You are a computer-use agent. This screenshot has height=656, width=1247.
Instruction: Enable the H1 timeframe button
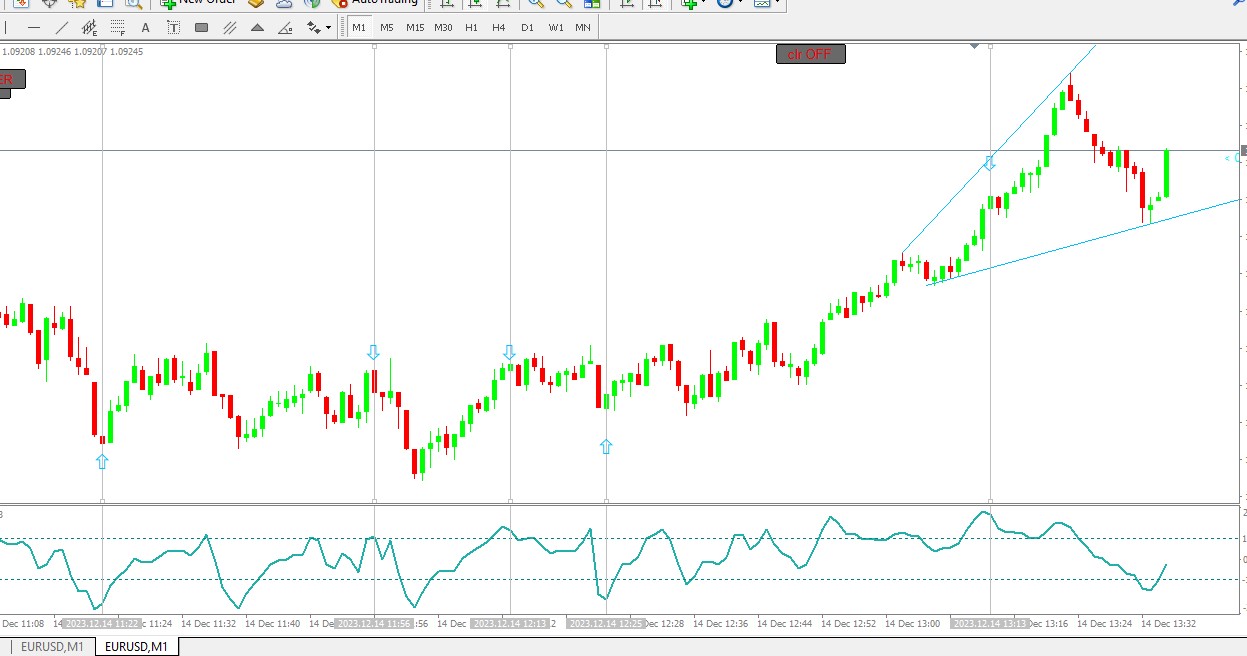pos(471,27)
